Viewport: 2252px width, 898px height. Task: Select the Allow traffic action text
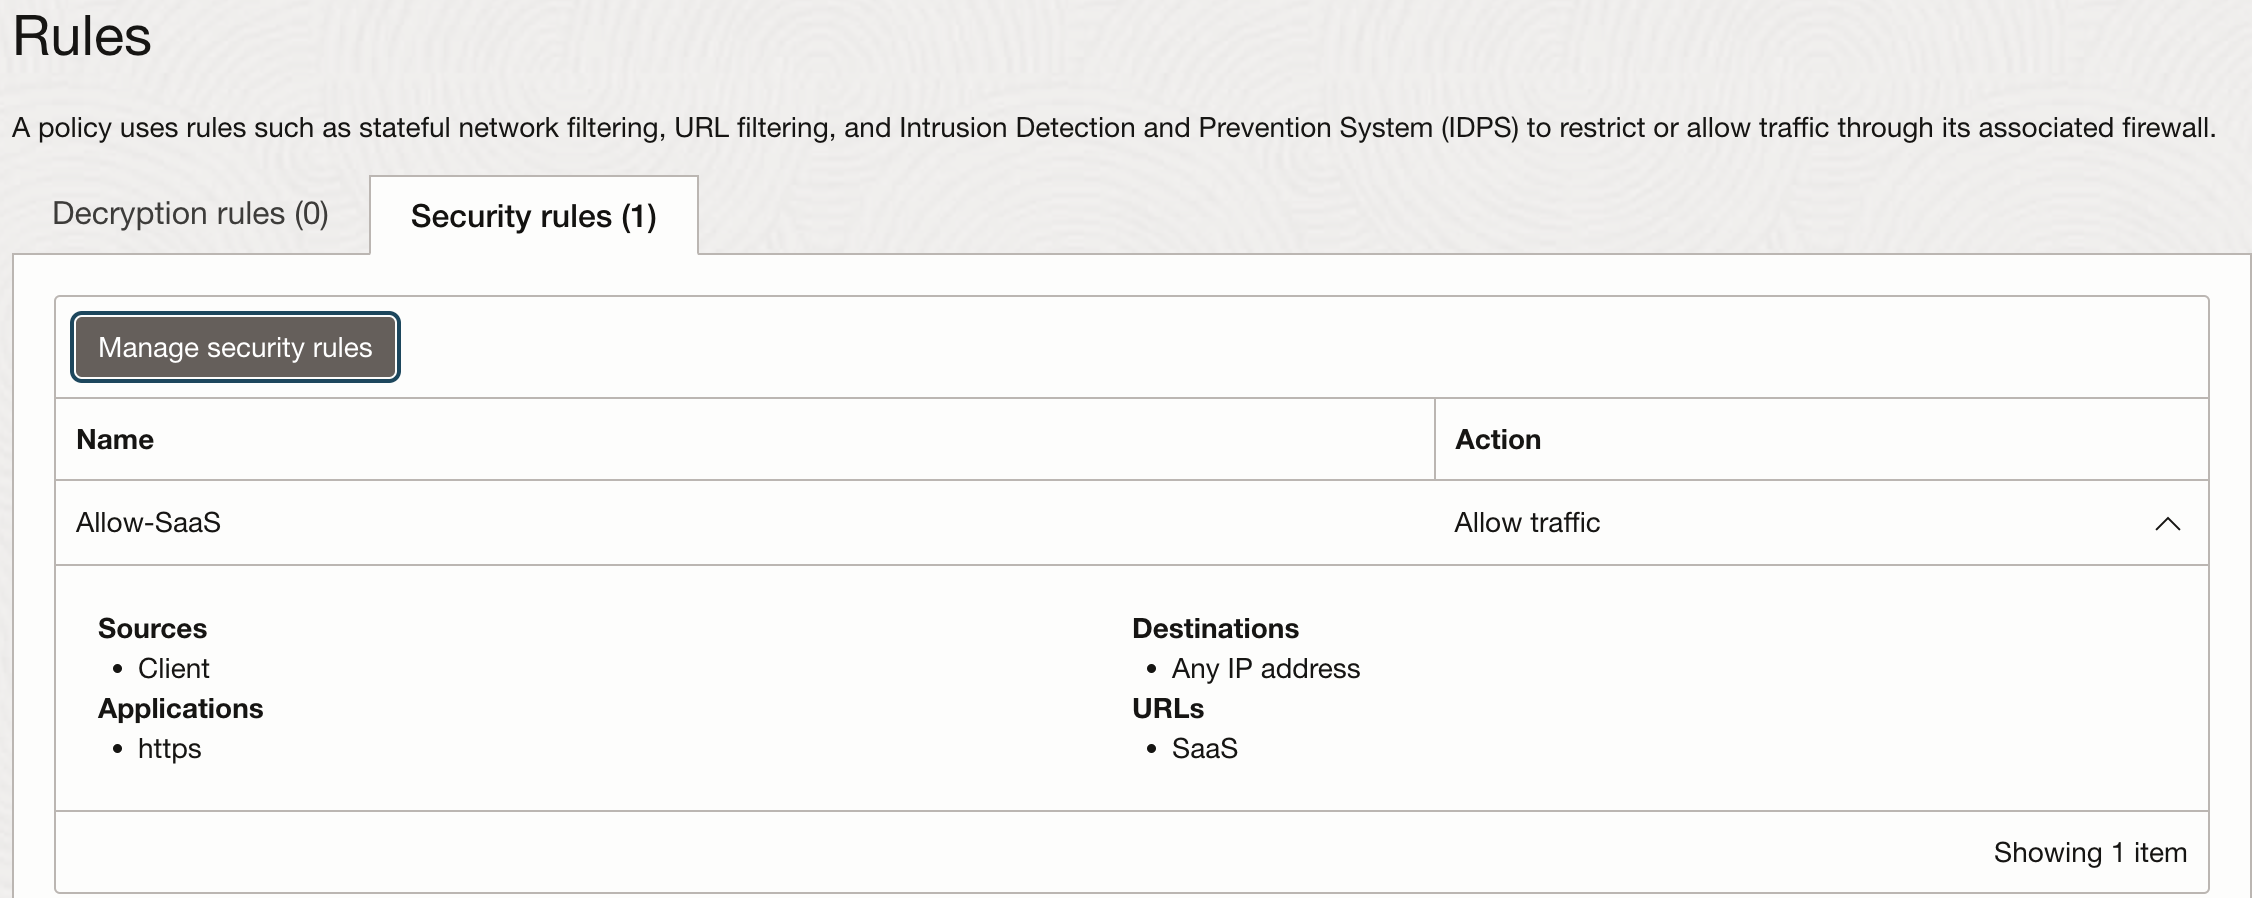(1527, 522)
